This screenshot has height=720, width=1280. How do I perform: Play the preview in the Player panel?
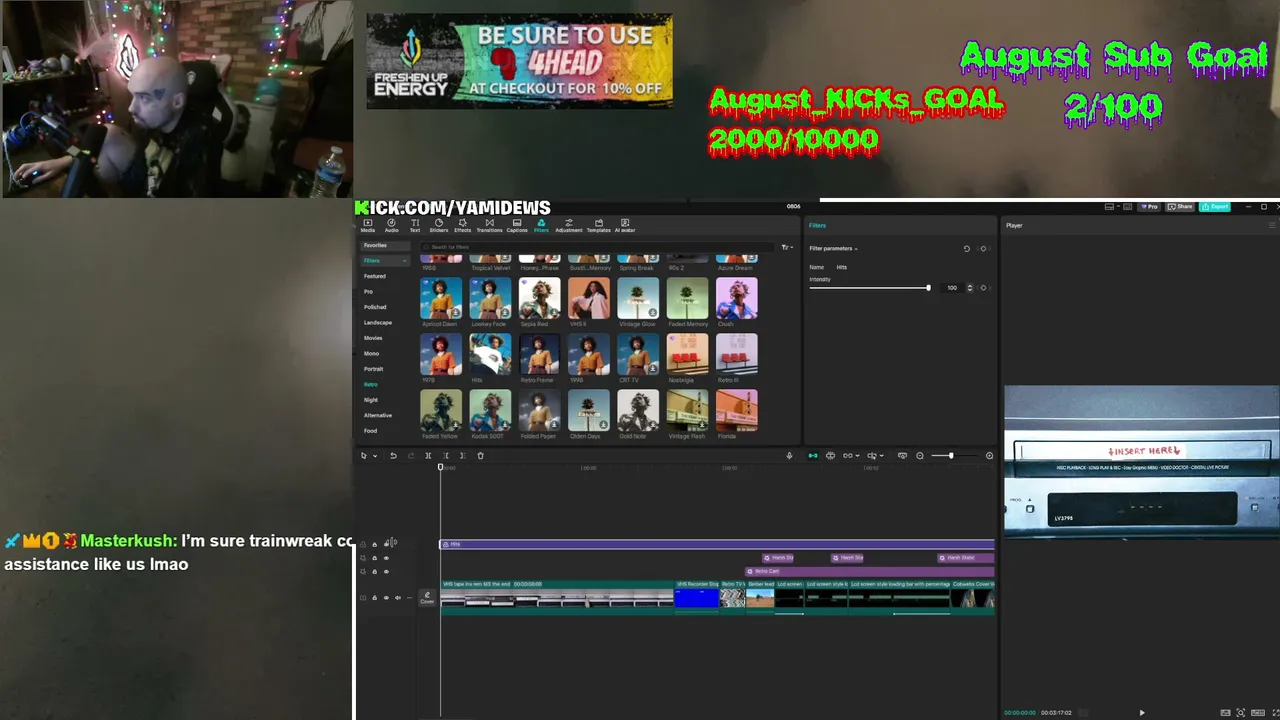[x=1142, y=713]
